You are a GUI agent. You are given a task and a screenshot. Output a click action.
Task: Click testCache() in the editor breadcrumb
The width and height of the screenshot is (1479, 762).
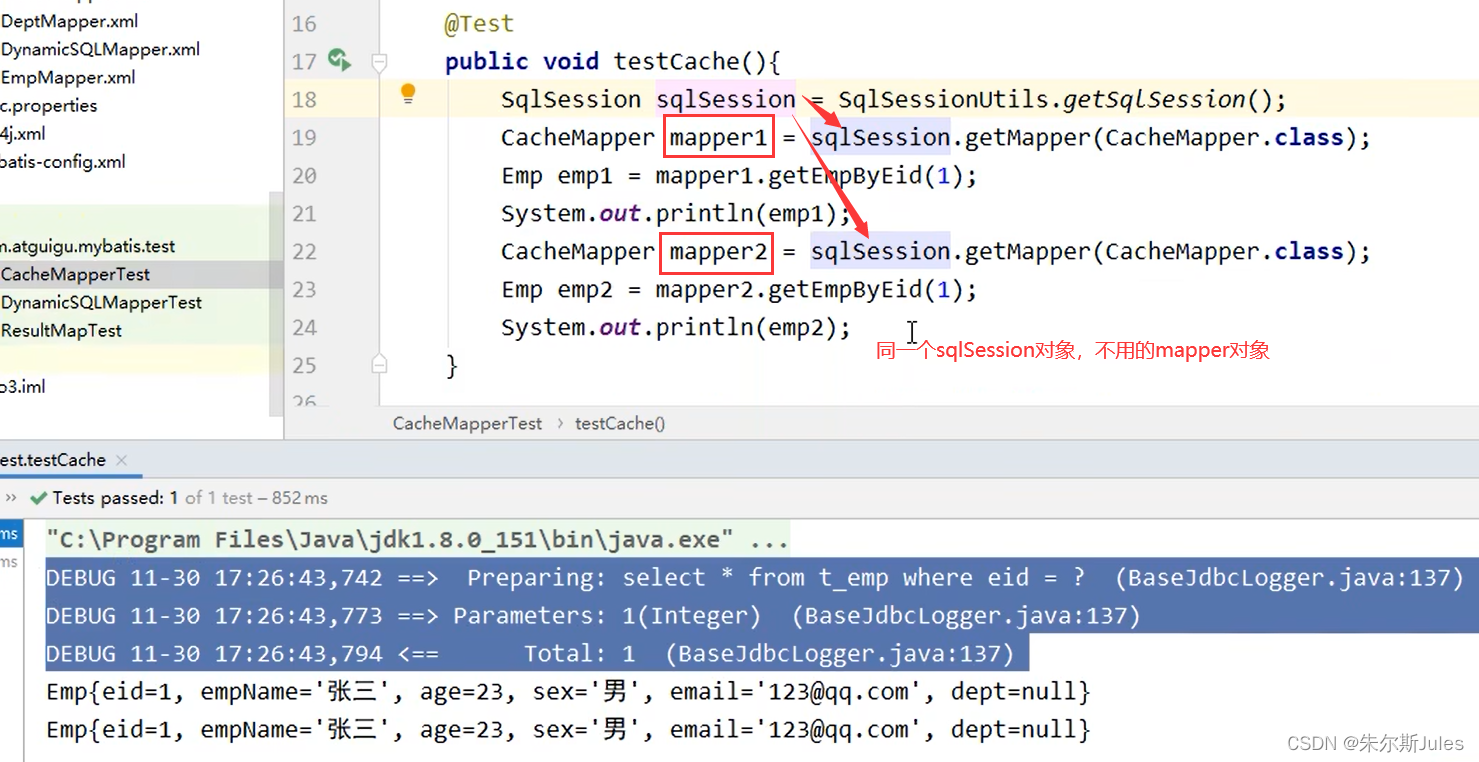click(620, 423)
